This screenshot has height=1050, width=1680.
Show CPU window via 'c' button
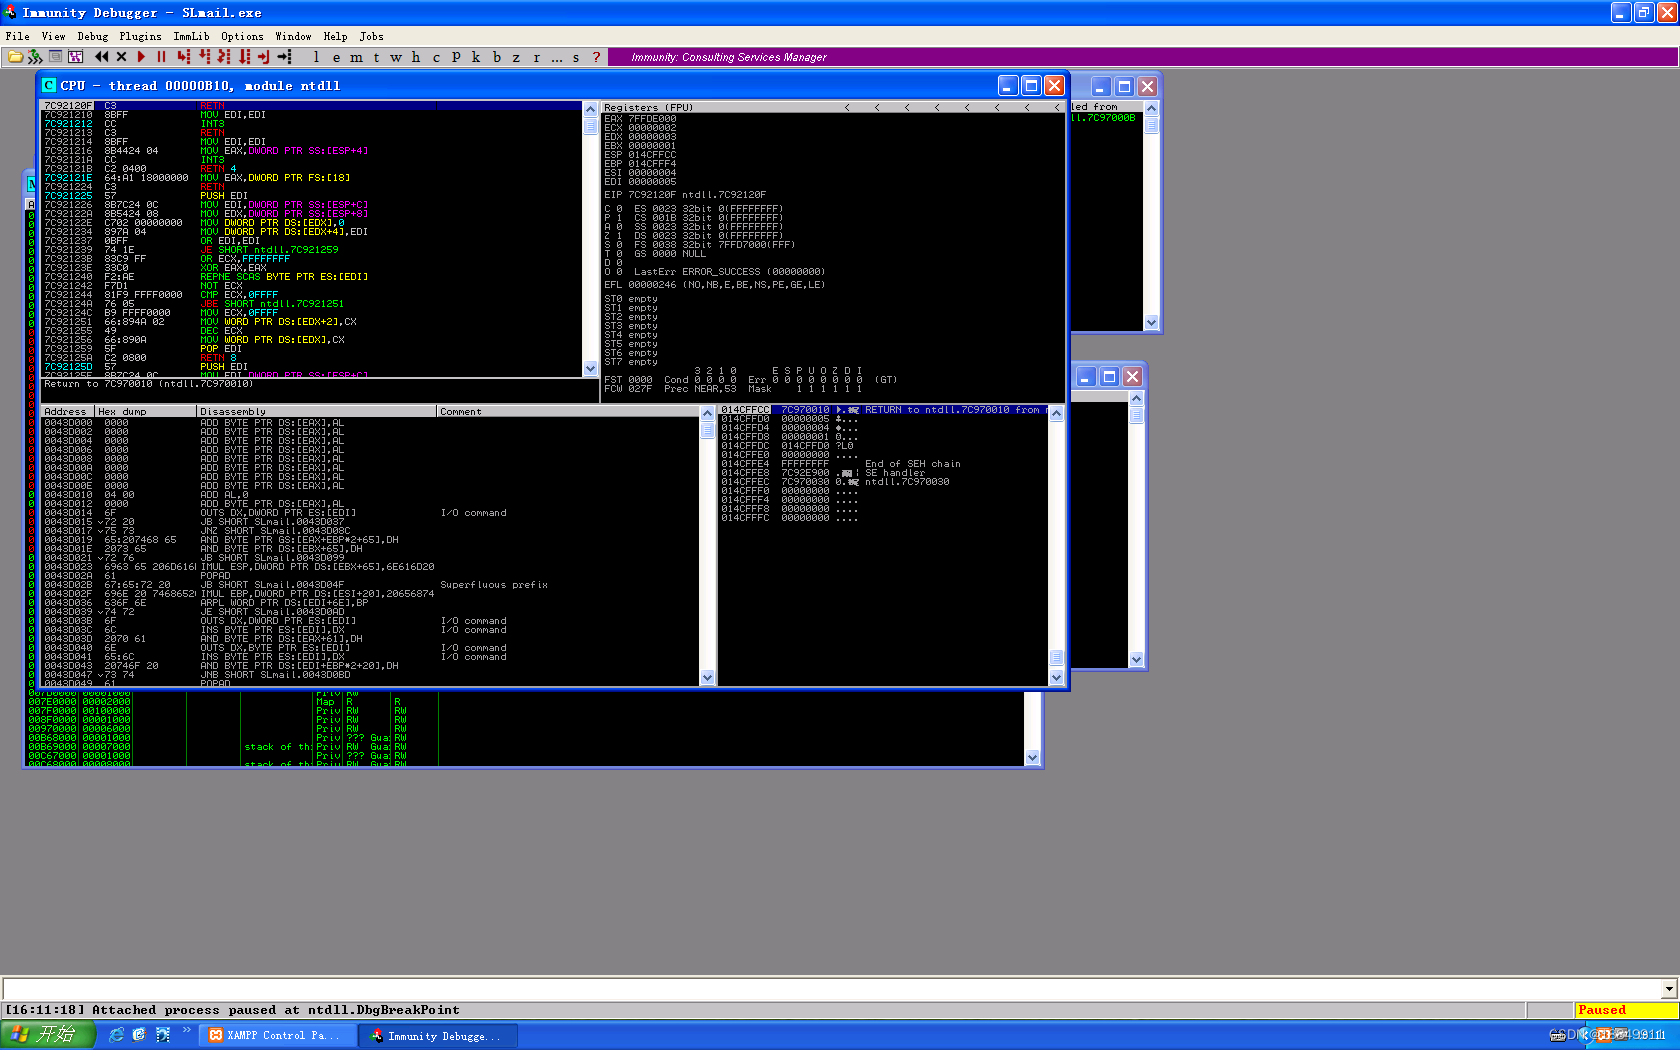coord(436,57)
